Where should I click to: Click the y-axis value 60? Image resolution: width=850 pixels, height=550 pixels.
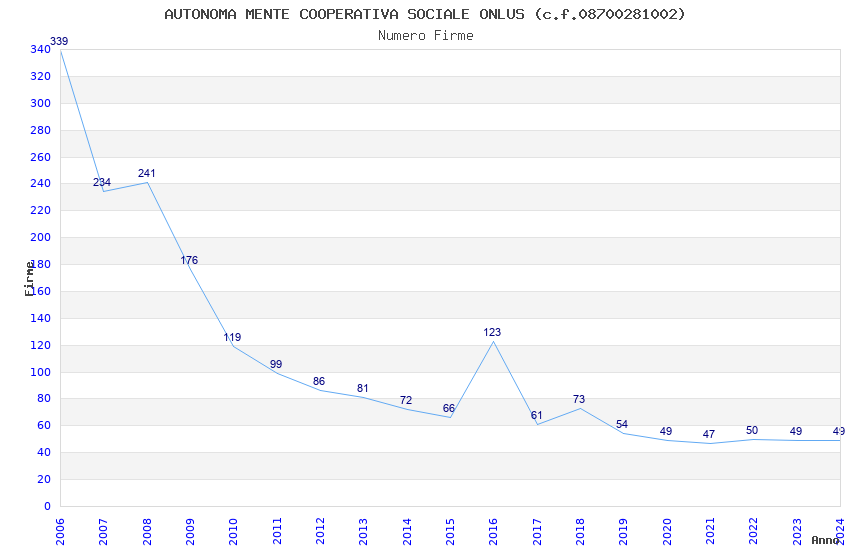pyautogui.click(x=44, y=426)
